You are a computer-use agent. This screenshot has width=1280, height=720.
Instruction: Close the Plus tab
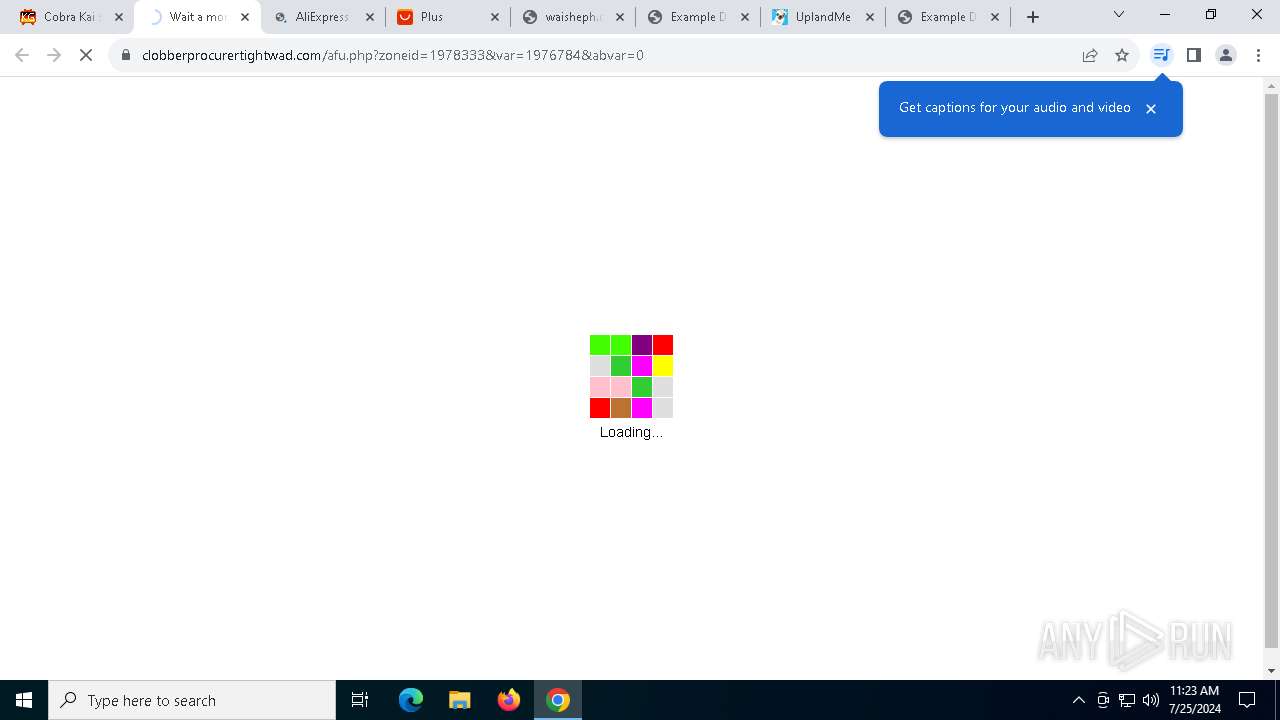tap(495, 17)
